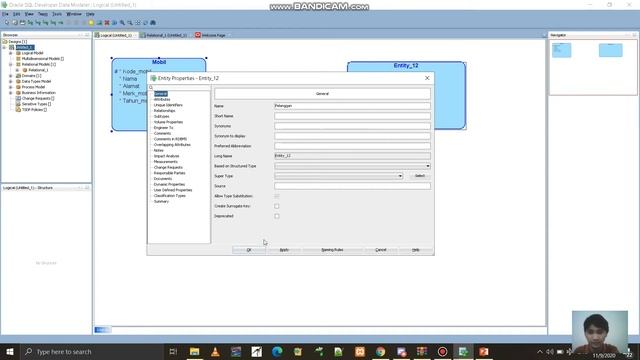Toggle Allow Type Substitution checkbox
The height and width of the screenshot is (360, 640).
click(x=277, y=196)
